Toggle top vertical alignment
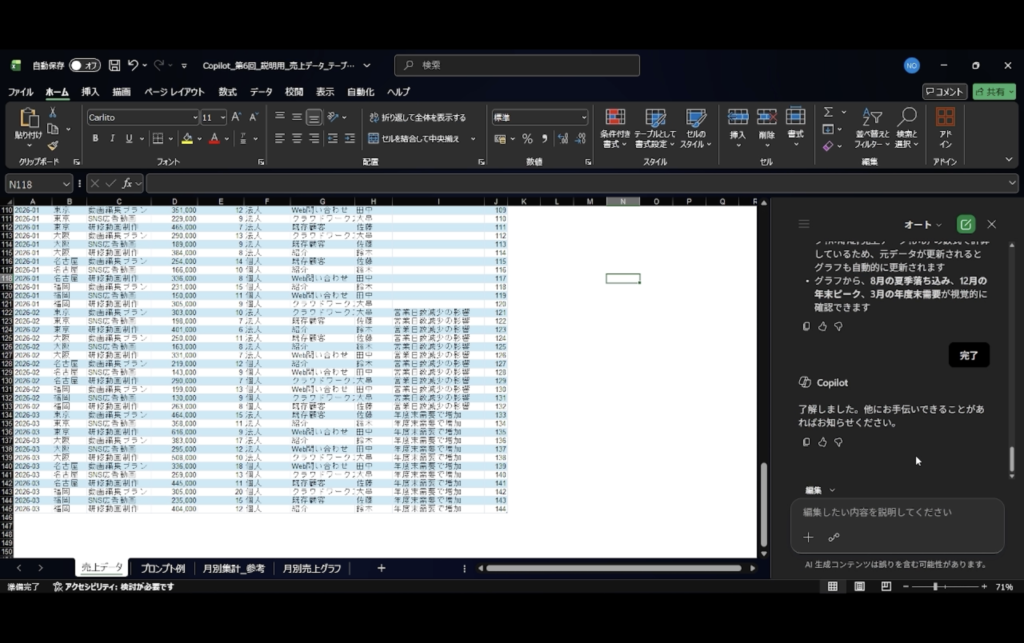 click(280, 117)
